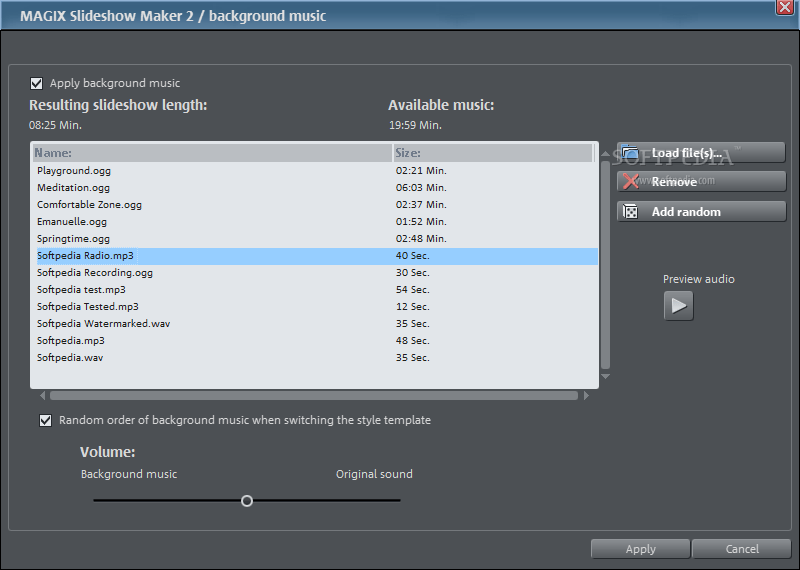Close the background music dialog

click(x=785, y=7)
